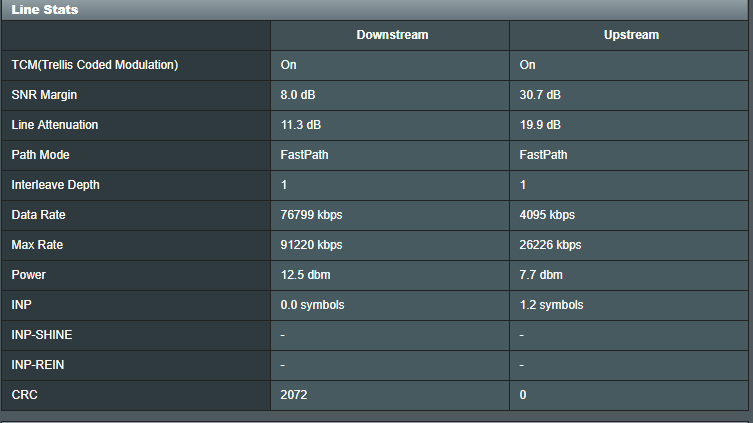Viewport: 753px width, 423px height.
Task: Click the Interleave Depth label
Action: [x=55, y=185]
